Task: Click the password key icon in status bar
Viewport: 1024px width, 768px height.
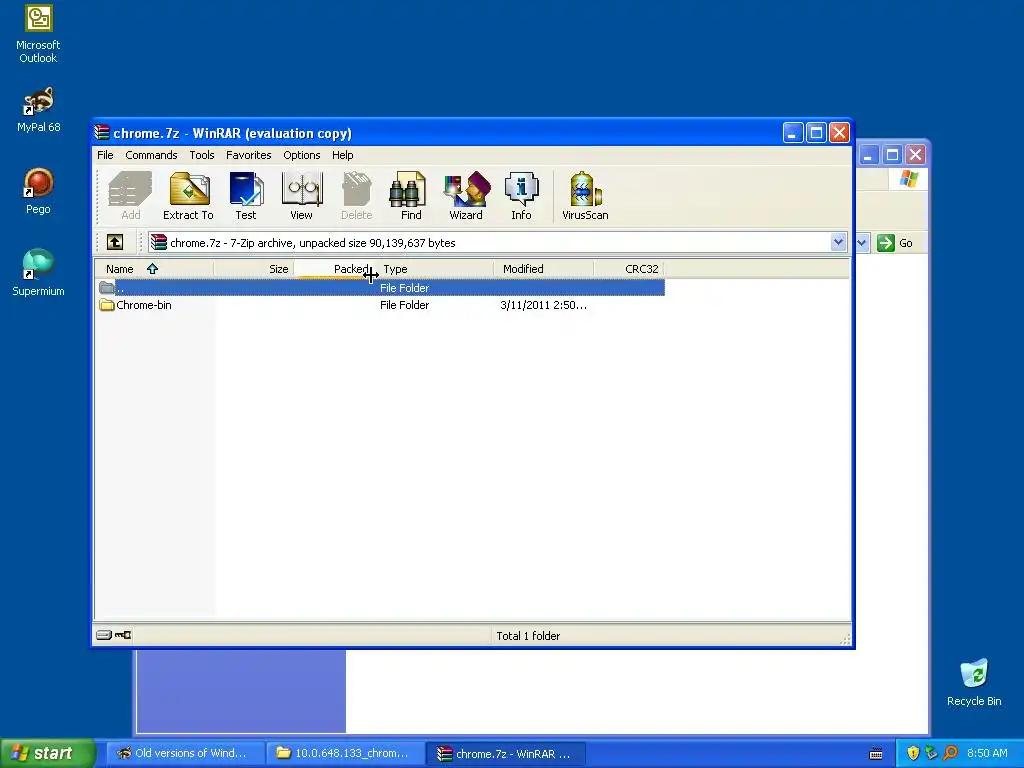Action: (123, 635)
